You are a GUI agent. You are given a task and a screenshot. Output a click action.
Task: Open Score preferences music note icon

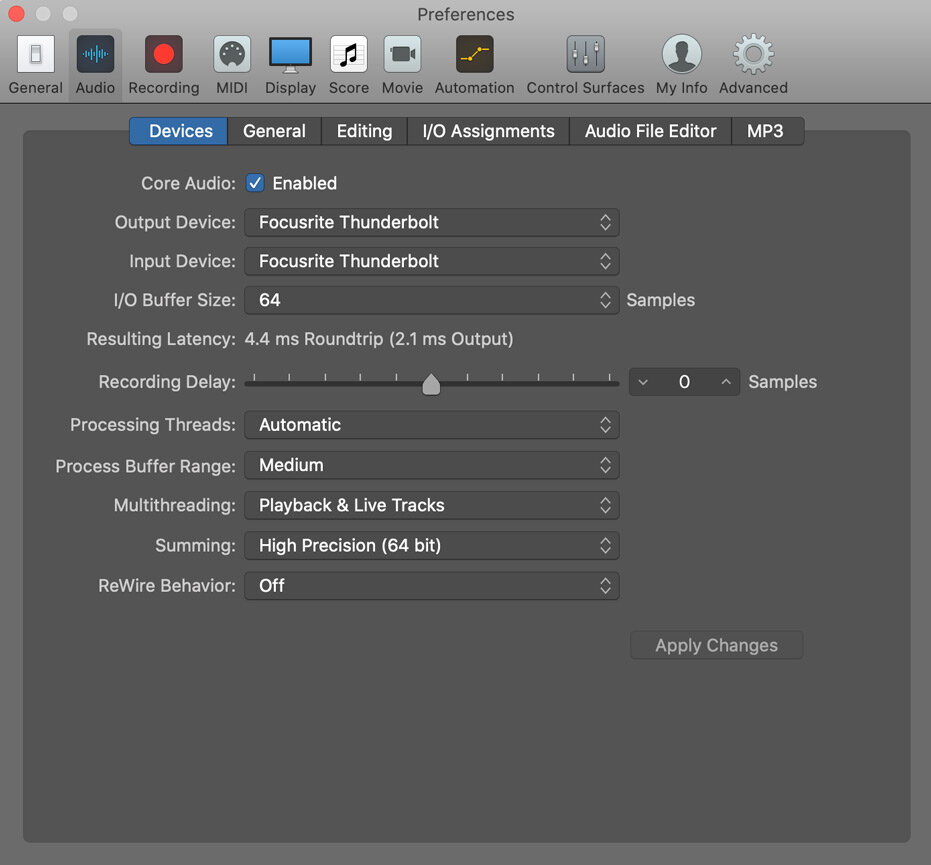click(x=349, y=54)
